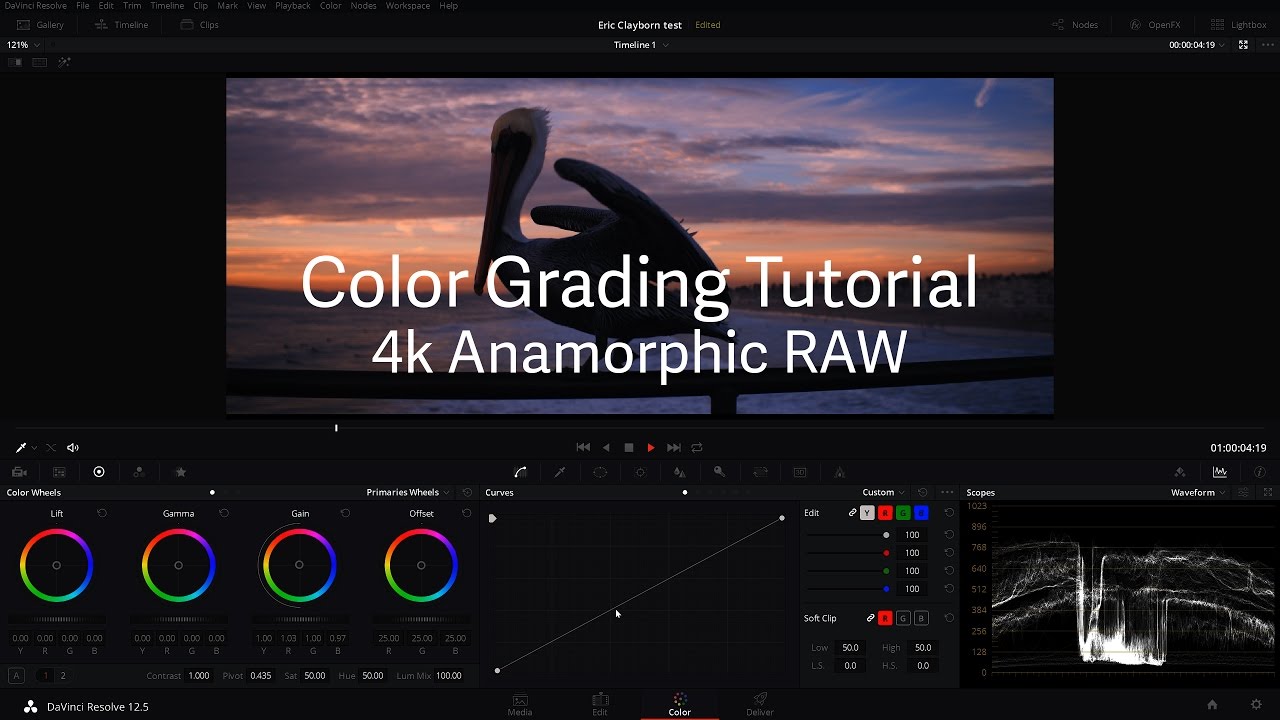Open the viewer timecode options dropdown
Screen dimensions: 1280x720
pos(1224,45)
